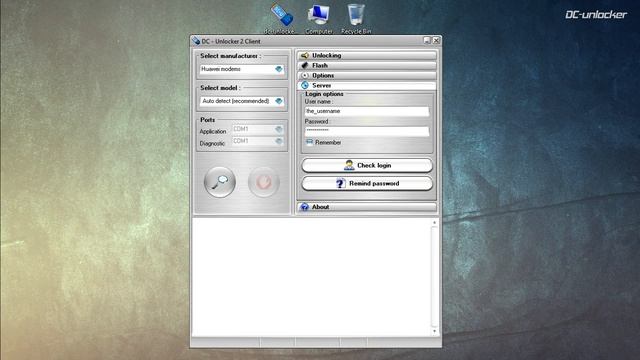640x360 pixels.
Task: Expand the Flash section
Action: click(367, 65)
